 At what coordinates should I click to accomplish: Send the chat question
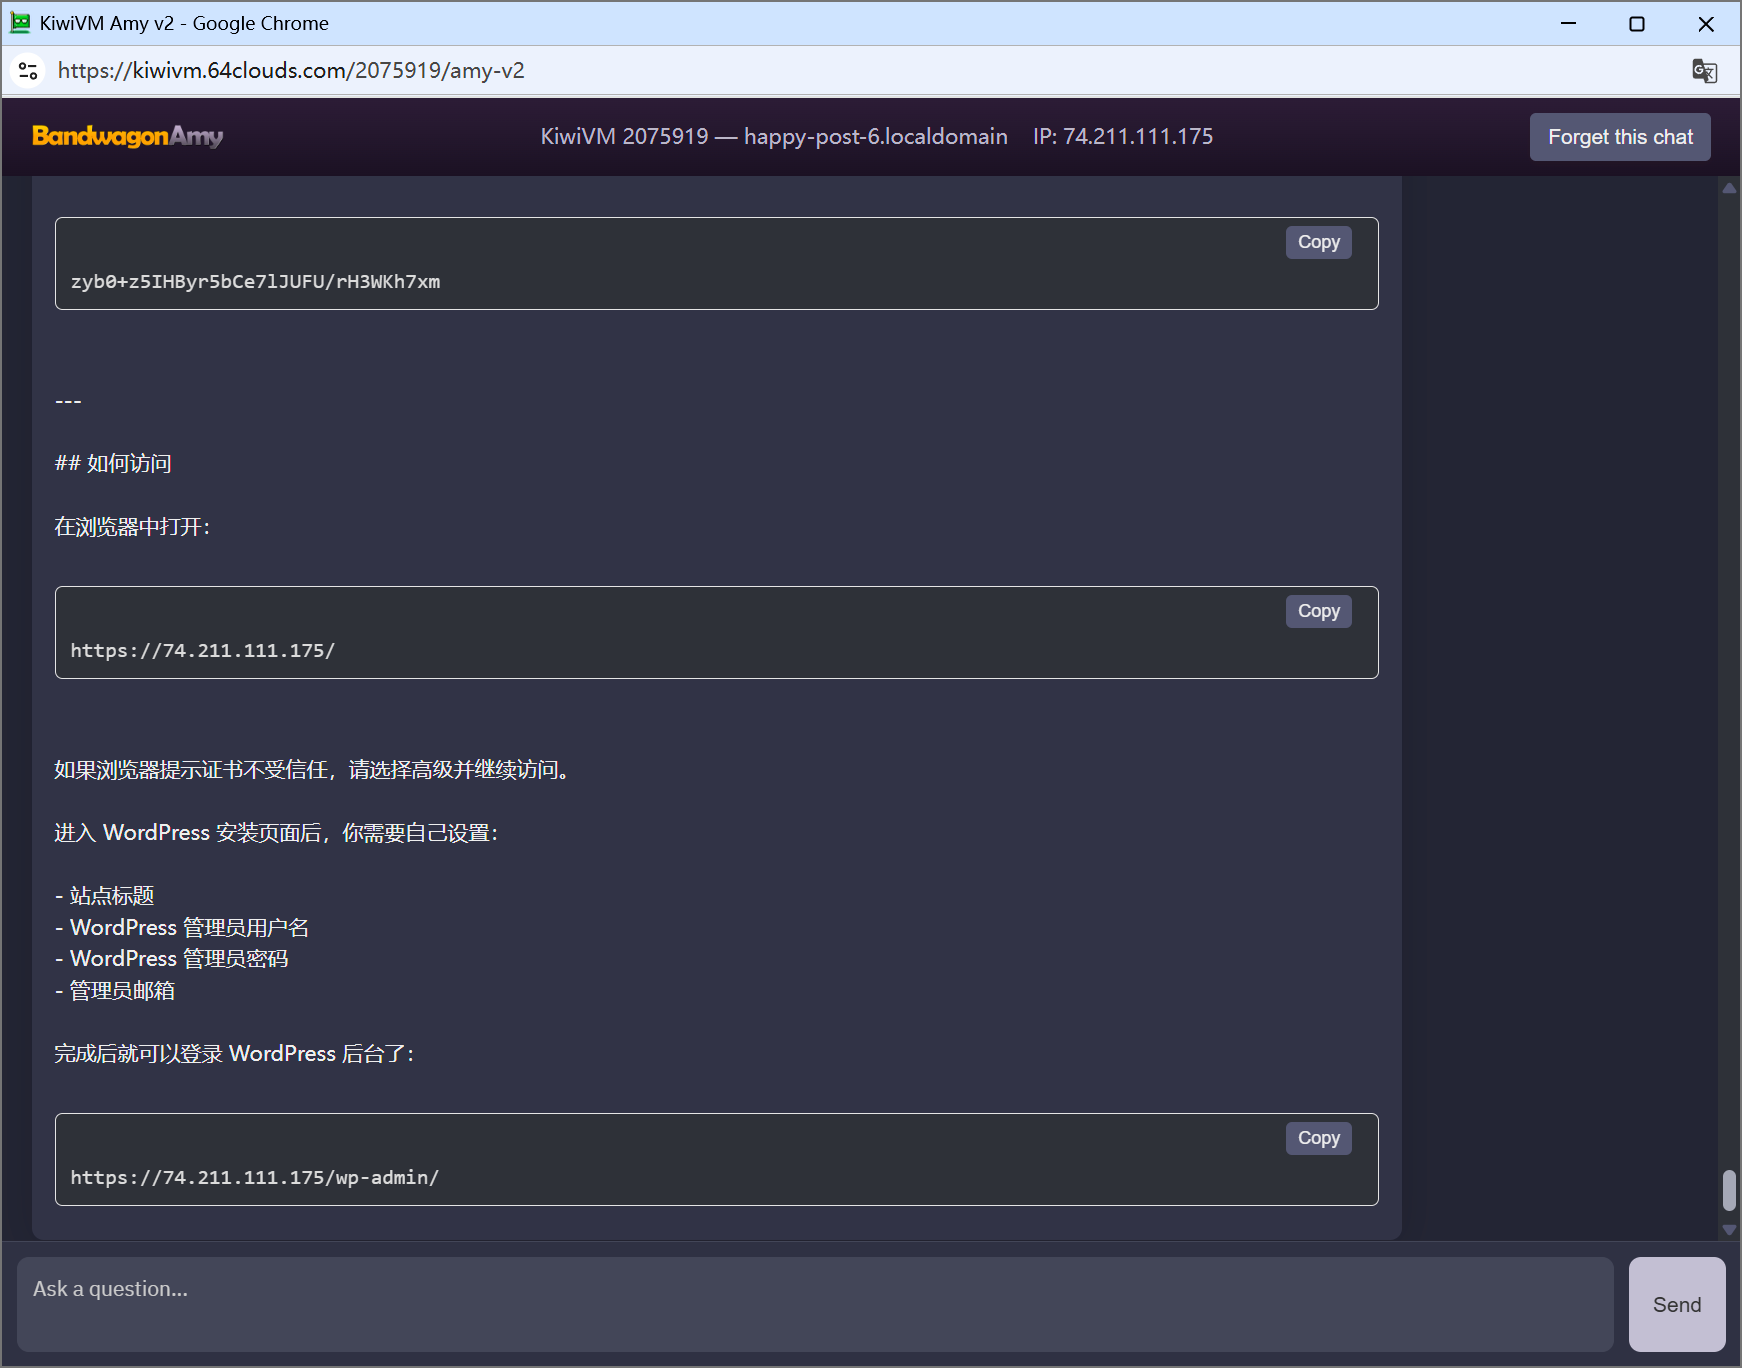[x=1677, y=1304]
